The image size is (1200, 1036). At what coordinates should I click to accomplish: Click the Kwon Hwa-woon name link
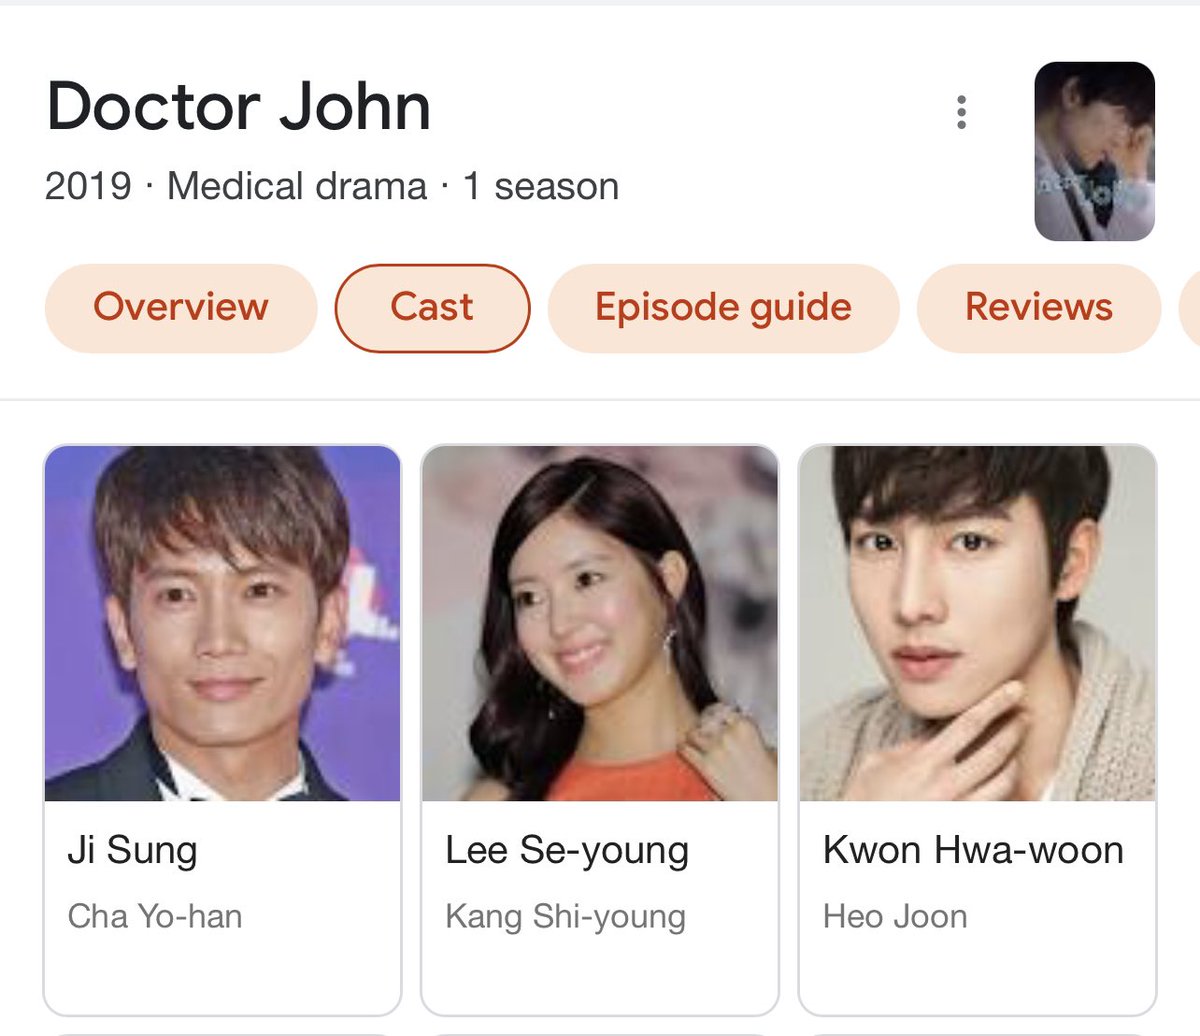click(x=973, y=850)
